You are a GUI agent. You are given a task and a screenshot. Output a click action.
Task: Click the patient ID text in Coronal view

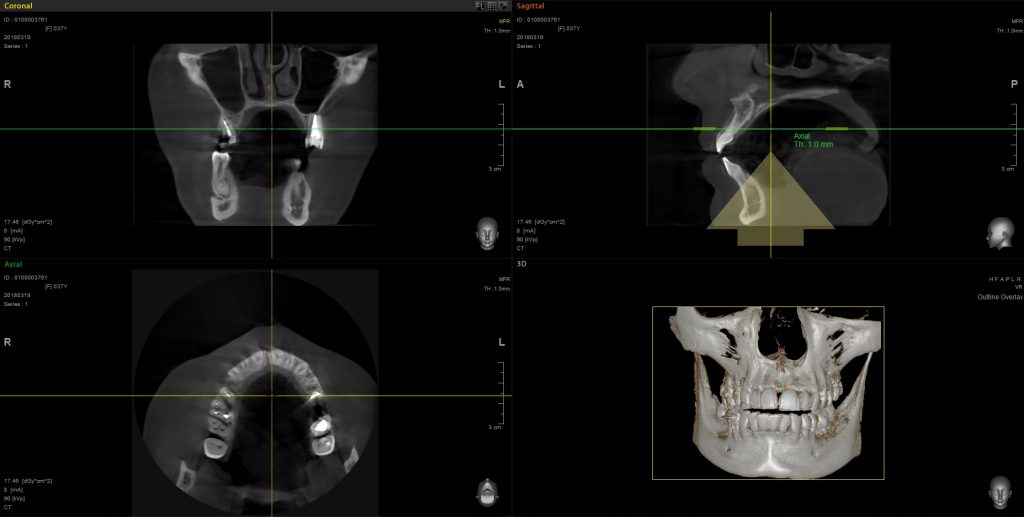coord(25,20)
